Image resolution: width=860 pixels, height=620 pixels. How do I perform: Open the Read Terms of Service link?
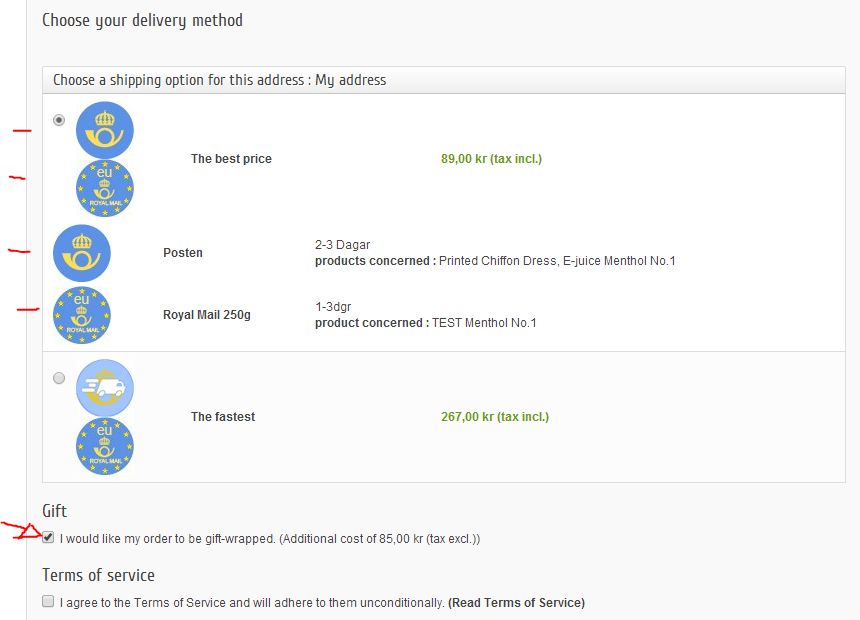516,603
